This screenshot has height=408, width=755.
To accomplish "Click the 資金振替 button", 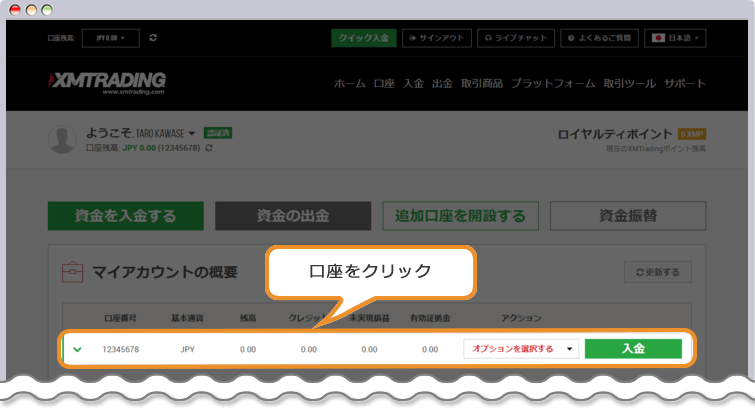I will [x=628, y=216].
